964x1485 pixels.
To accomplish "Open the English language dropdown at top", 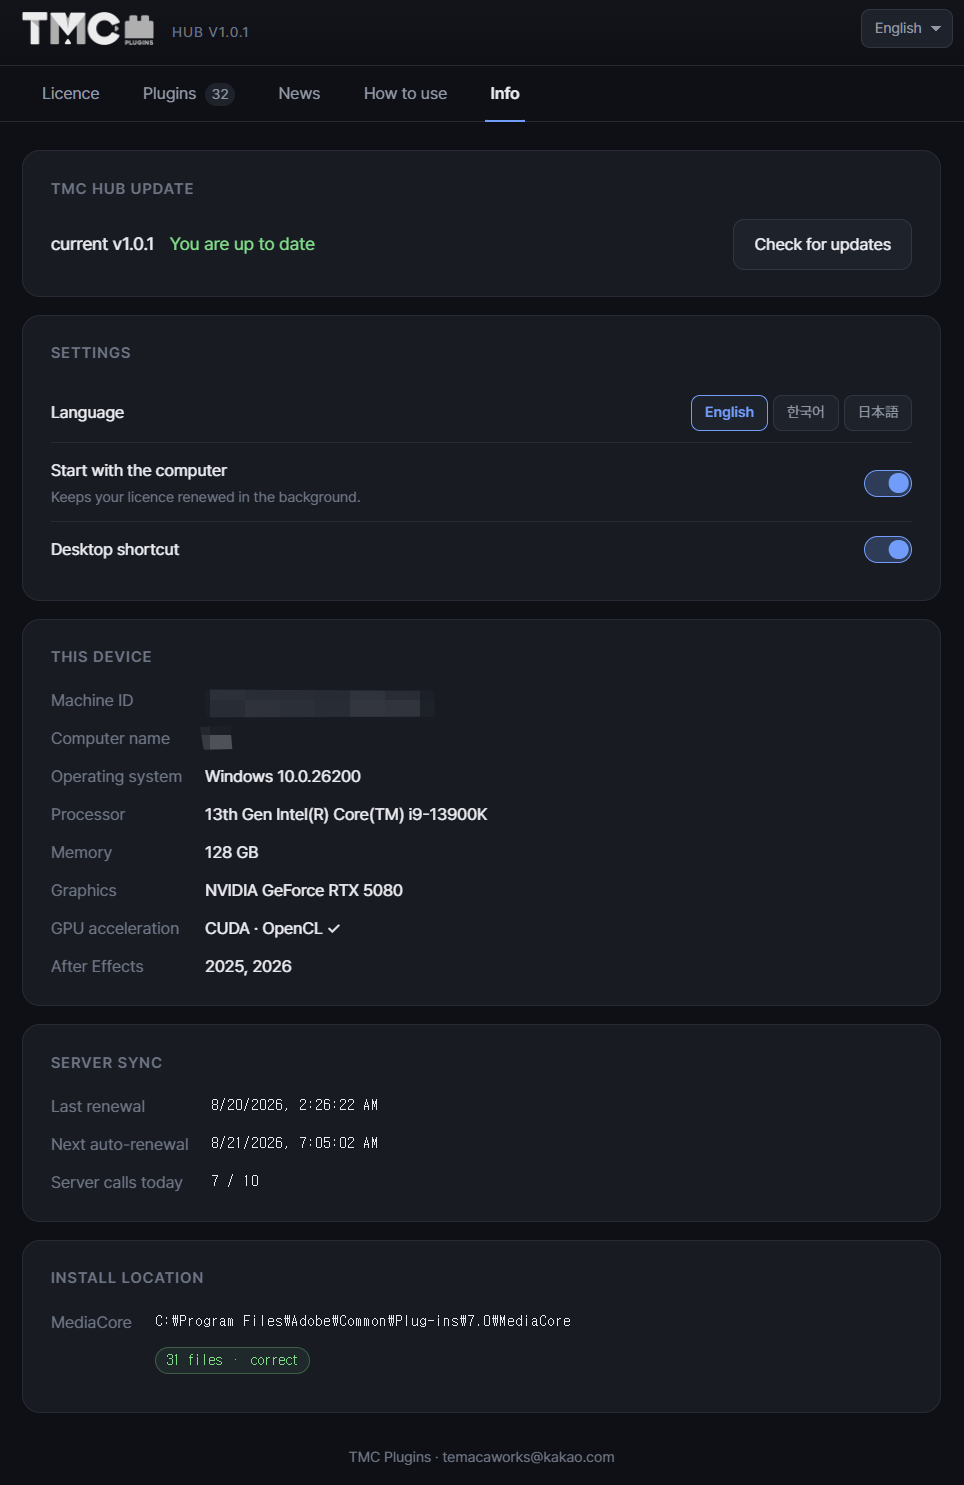I will pos(906,28).
